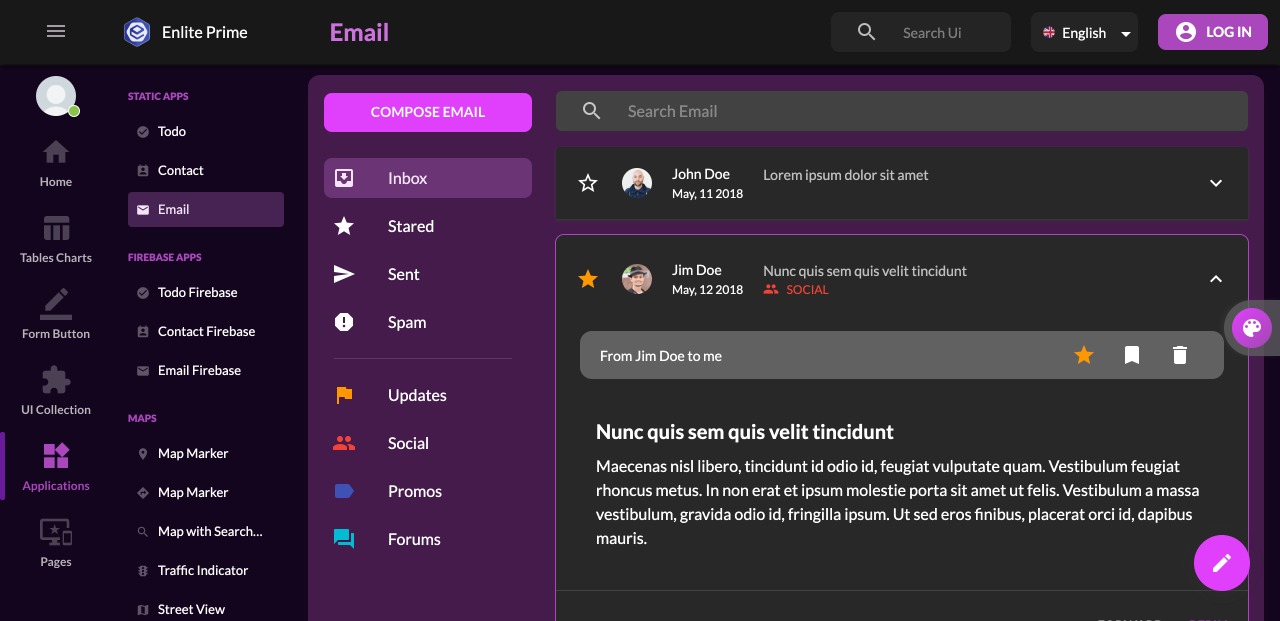This screenshot has width=1280, height=621.
Task: Open Todo Firebase app
Action: [206, 292]
